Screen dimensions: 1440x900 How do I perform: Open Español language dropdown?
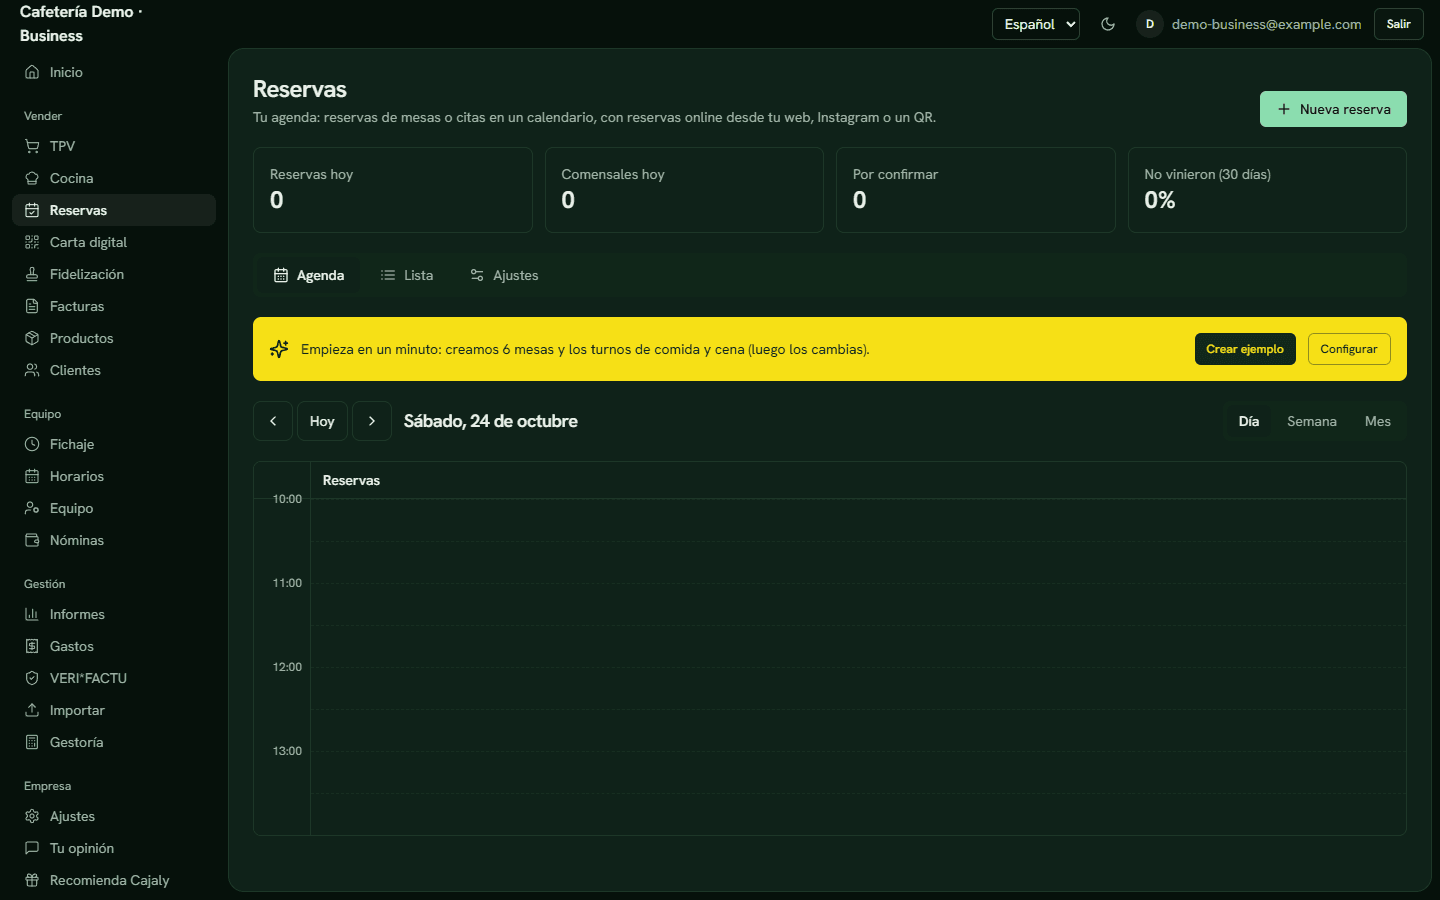[x=1036, y=24]
